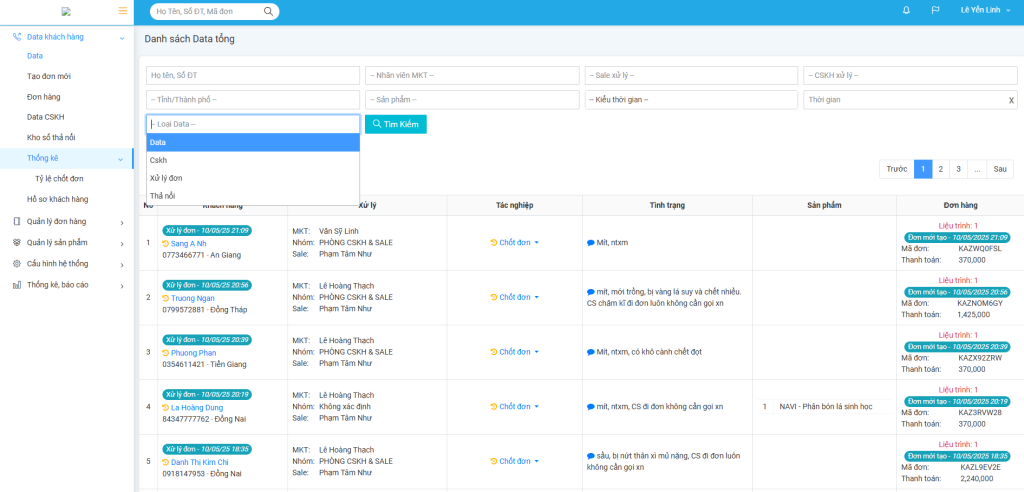Click the Họ tên, Số ĐT filter field

coord(252,76)
